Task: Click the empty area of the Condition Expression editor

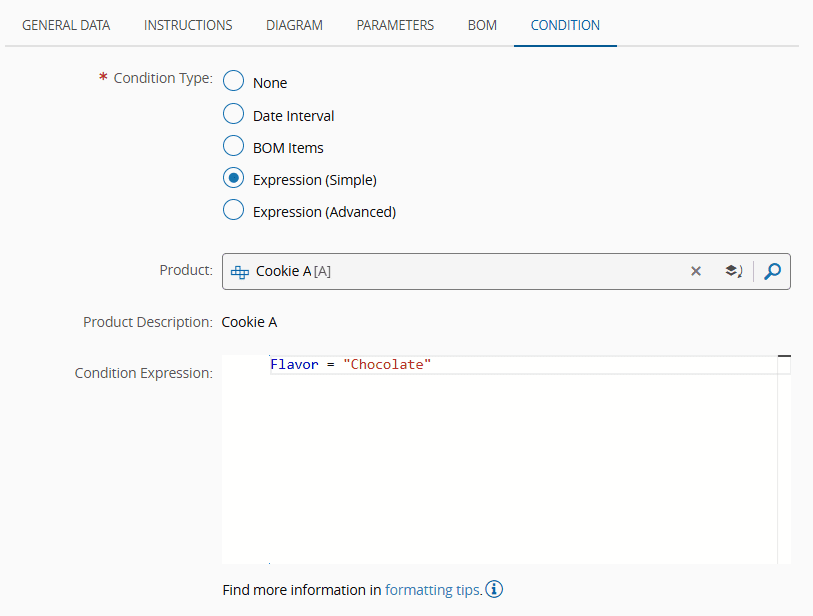Action: pos(500,470)
